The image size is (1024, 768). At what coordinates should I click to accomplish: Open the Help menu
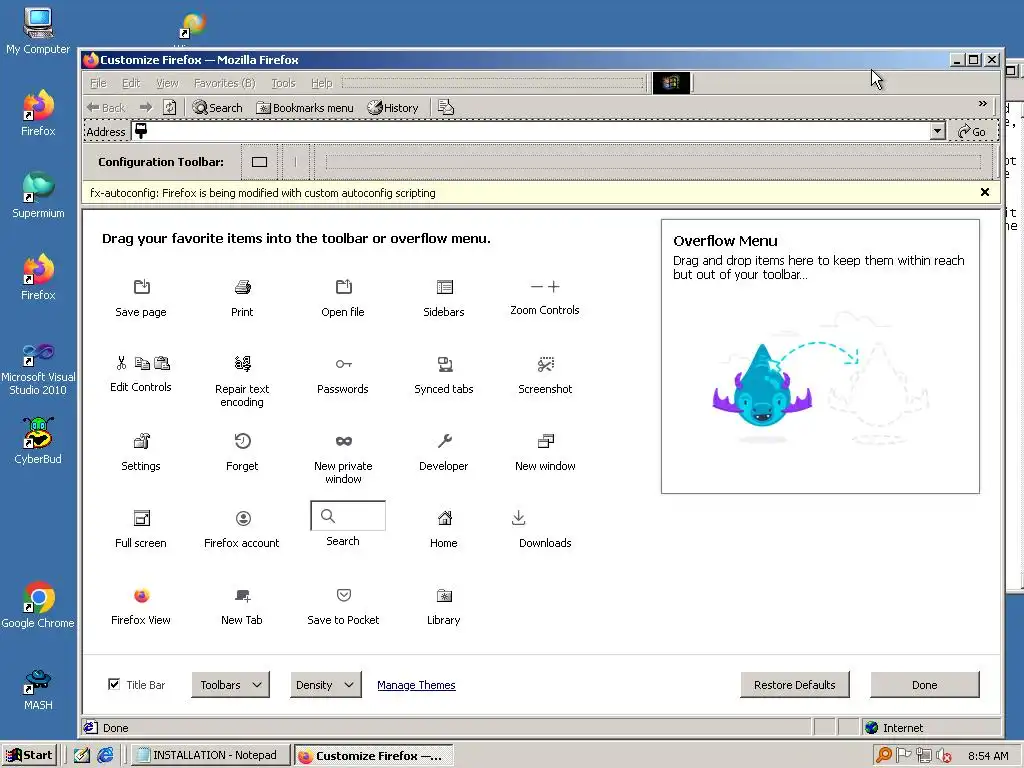coord(321,83)
